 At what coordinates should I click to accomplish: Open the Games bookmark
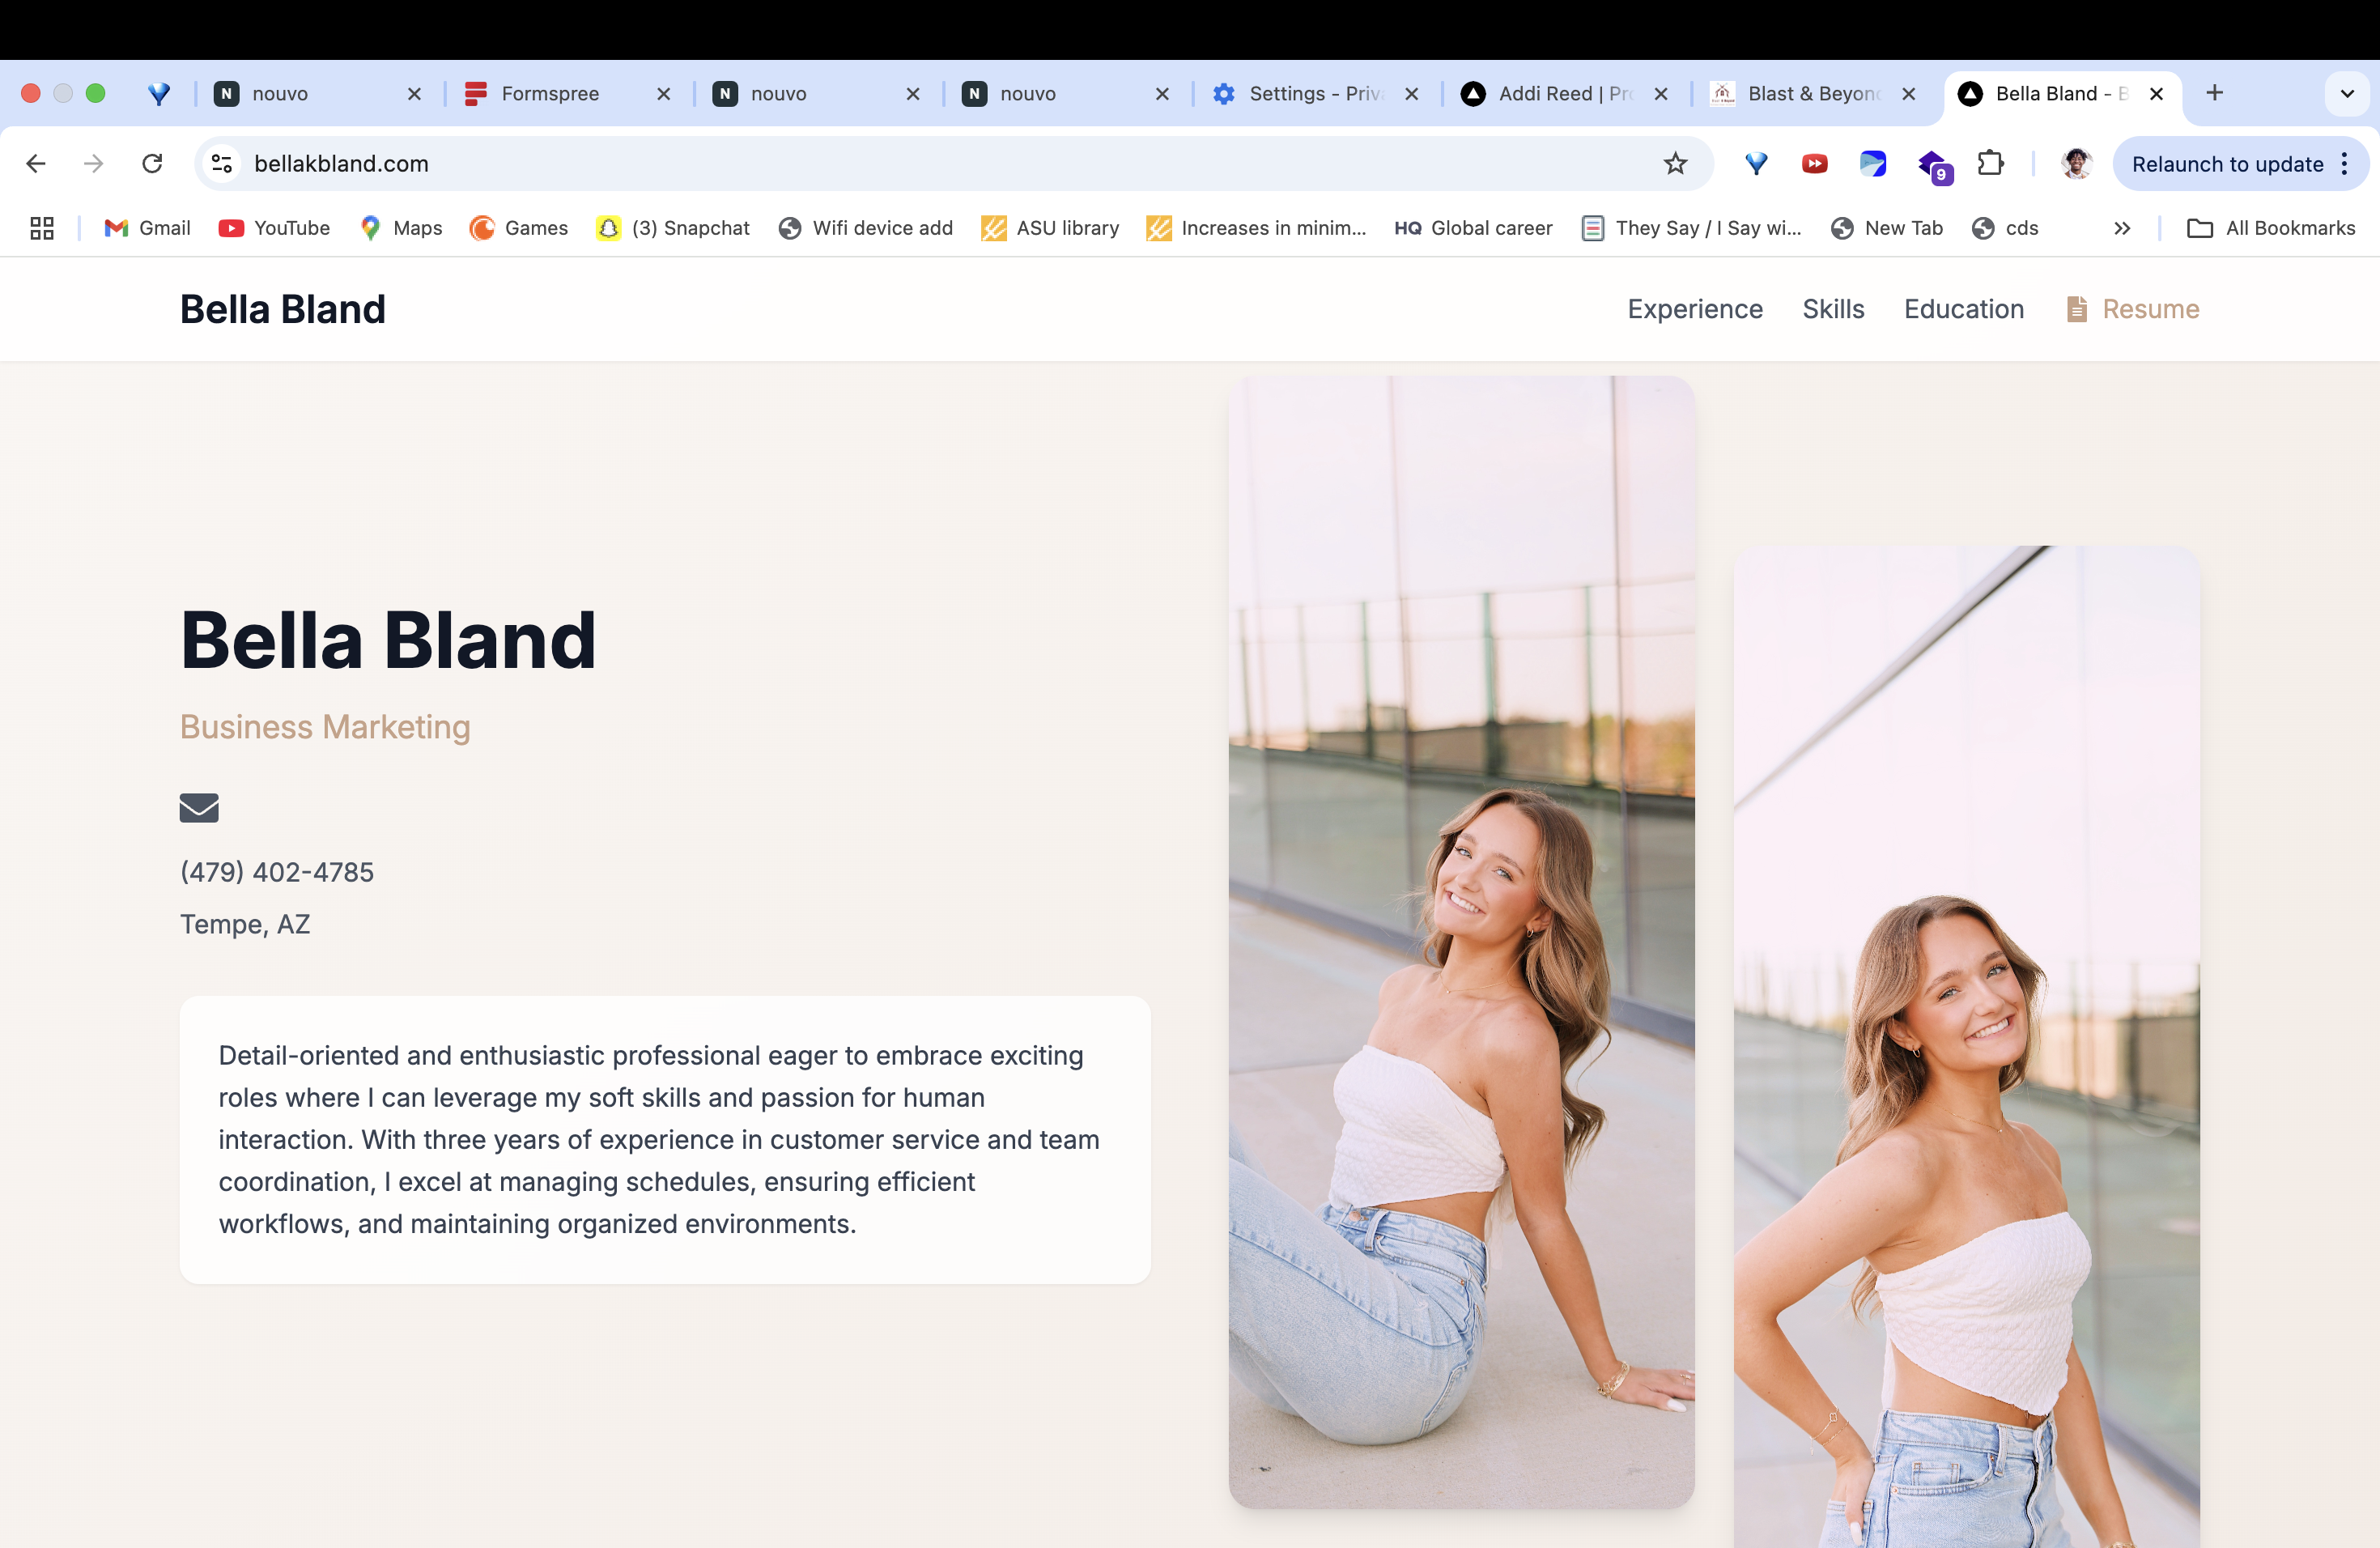[519, 228]
